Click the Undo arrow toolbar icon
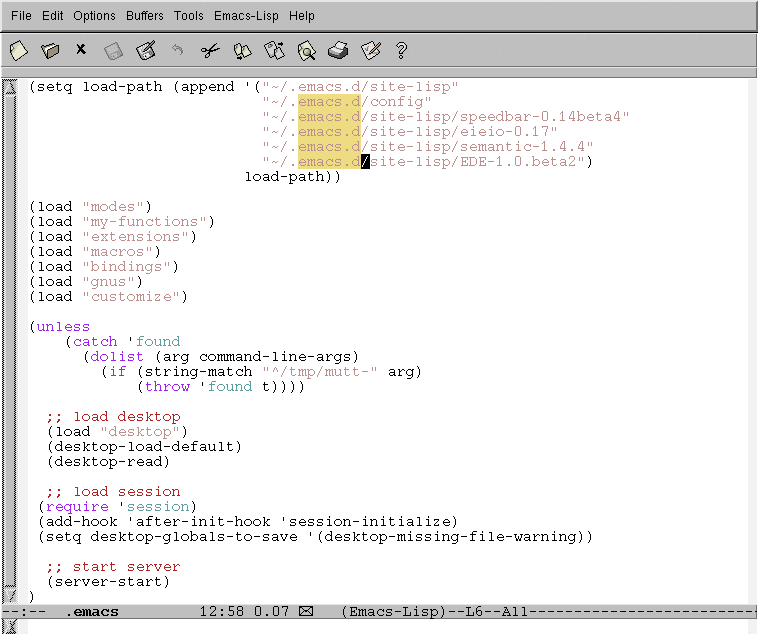Image resolution: width=758 pixels, height=635 pixels. 177,49
